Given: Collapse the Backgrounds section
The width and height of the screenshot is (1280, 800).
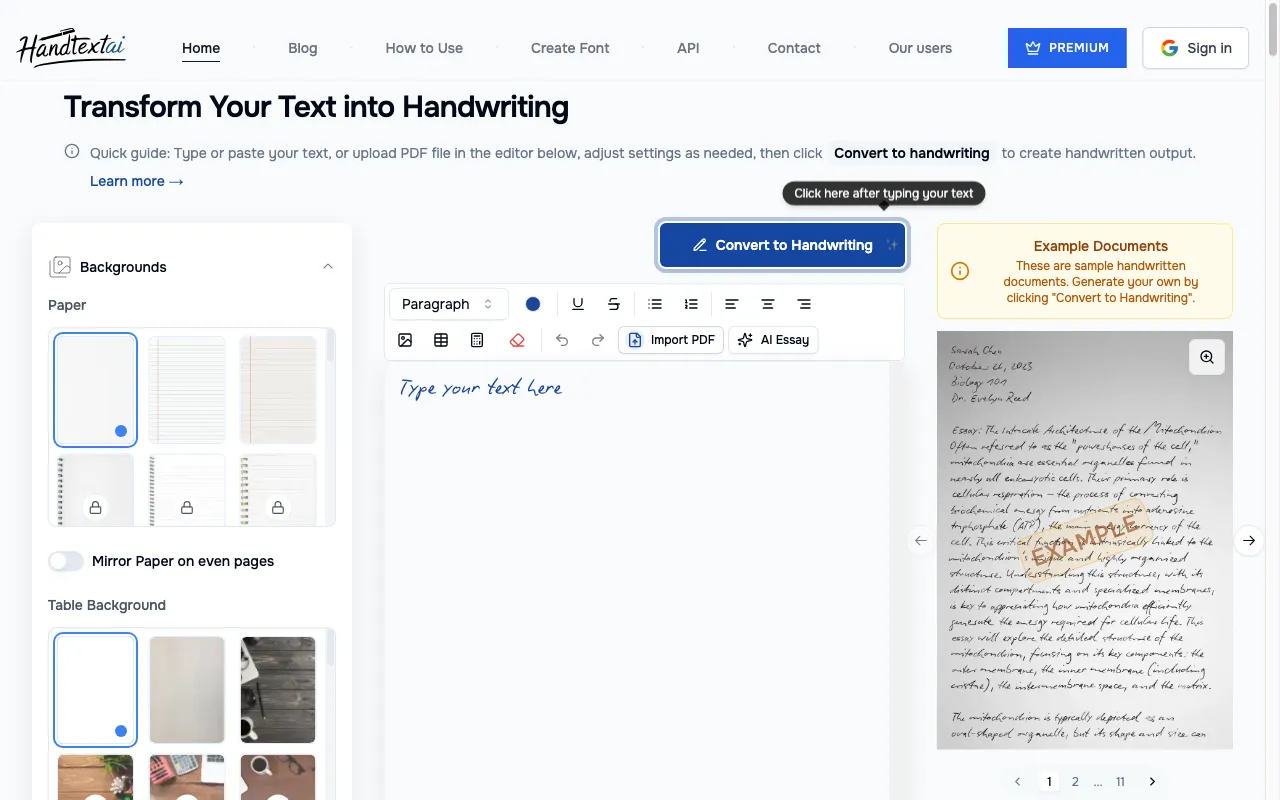Looking at the screenshot, I should point(328,266).
